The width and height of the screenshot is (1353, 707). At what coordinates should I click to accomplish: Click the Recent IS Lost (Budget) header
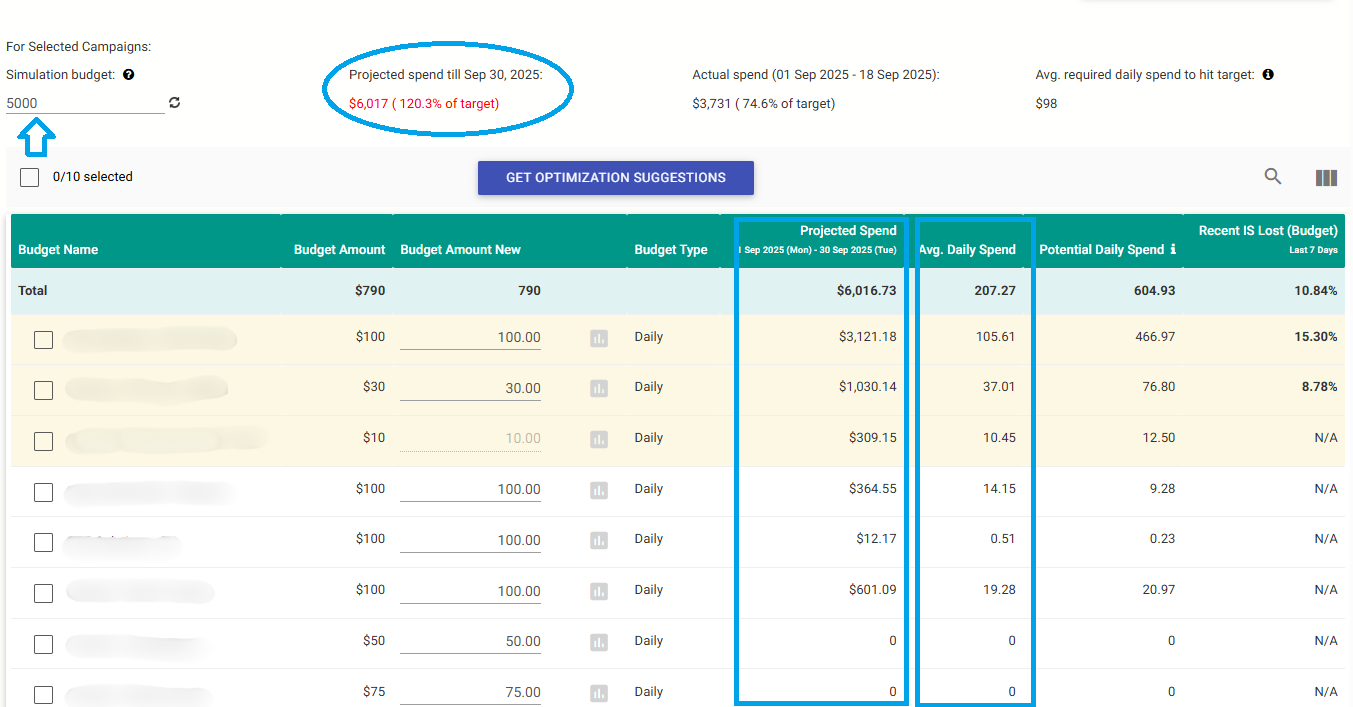[x=1267, y=231]
